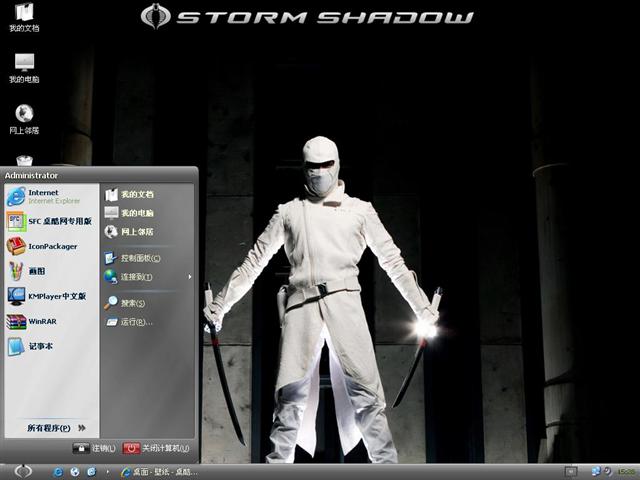Screen dimensions: 640x480
Task: Click the Start button on taskbar
Action: click(23, 471)
